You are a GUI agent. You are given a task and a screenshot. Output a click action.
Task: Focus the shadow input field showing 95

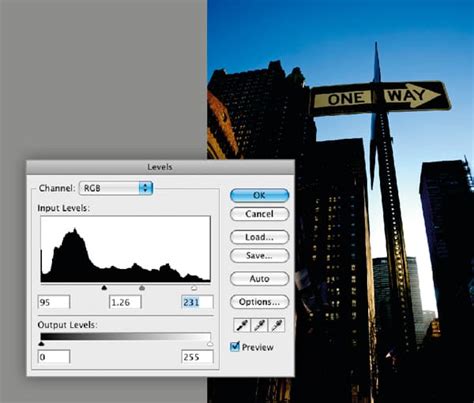click(x=54, y=302)
